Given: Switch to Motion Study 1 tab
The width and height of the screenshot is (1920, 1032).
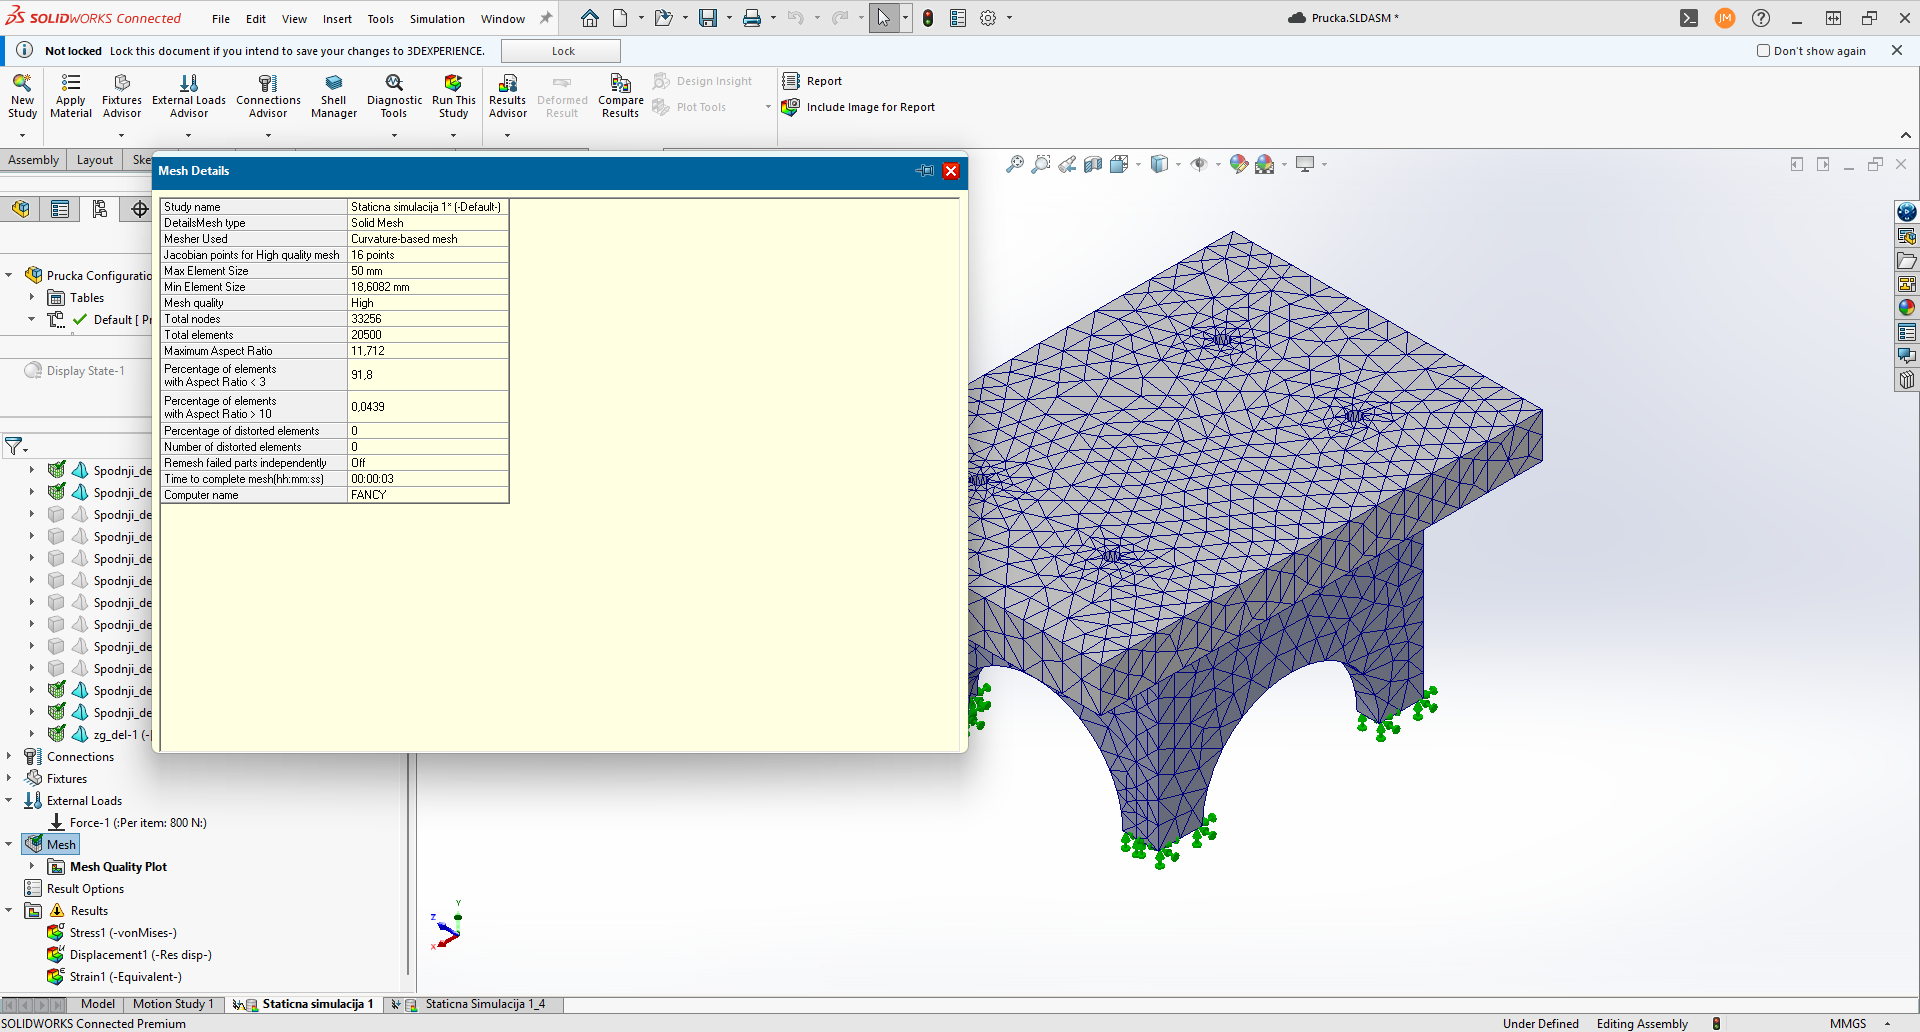Looking at the screenshot, I should [173, 1004].
